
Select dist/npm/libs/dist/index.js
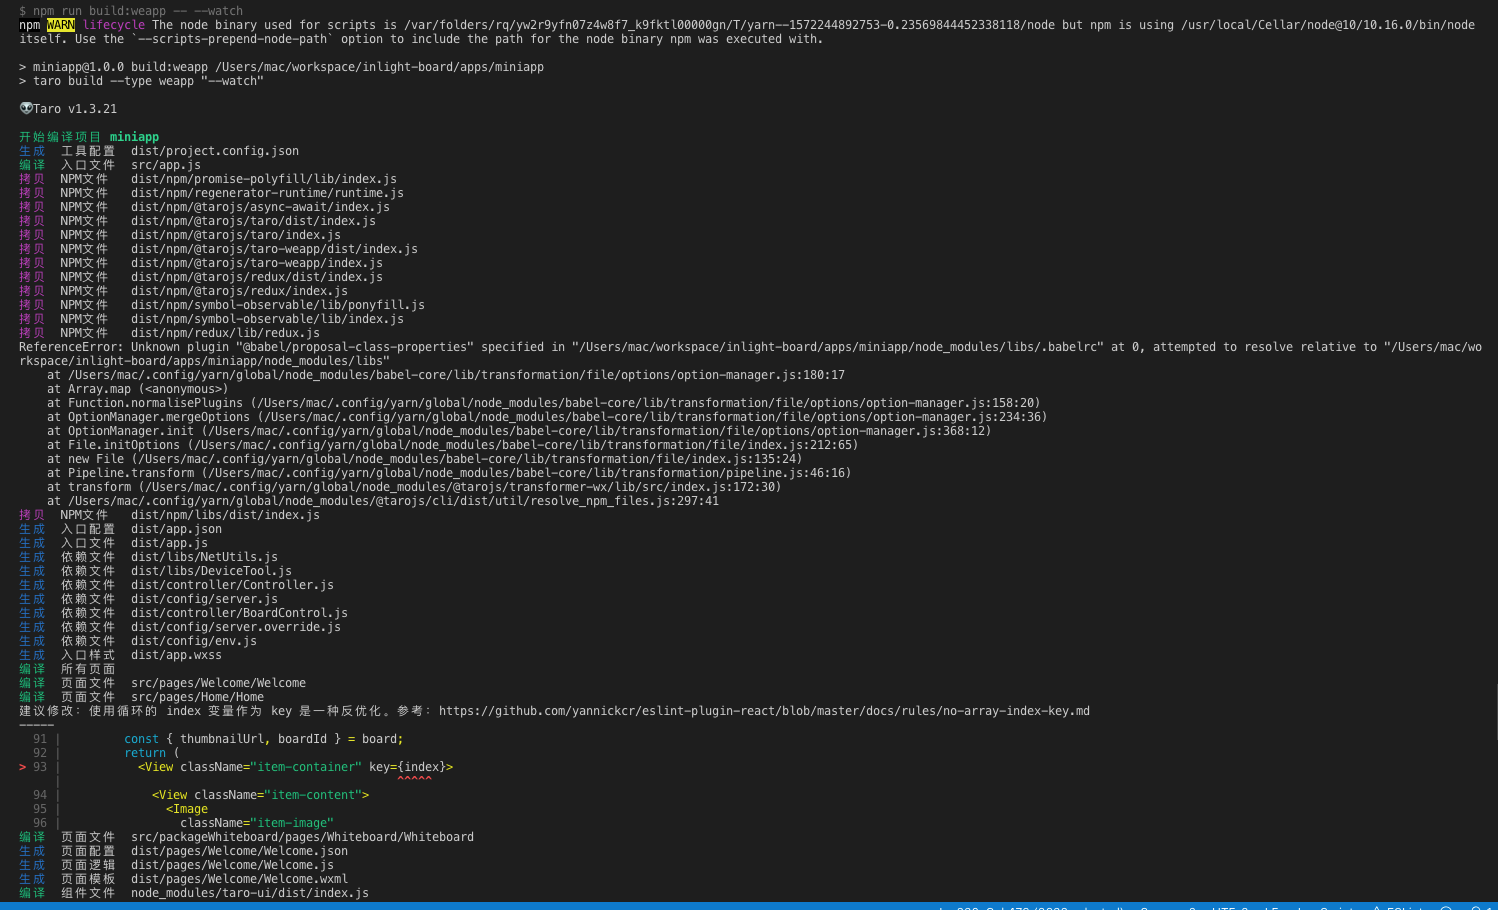225,515
